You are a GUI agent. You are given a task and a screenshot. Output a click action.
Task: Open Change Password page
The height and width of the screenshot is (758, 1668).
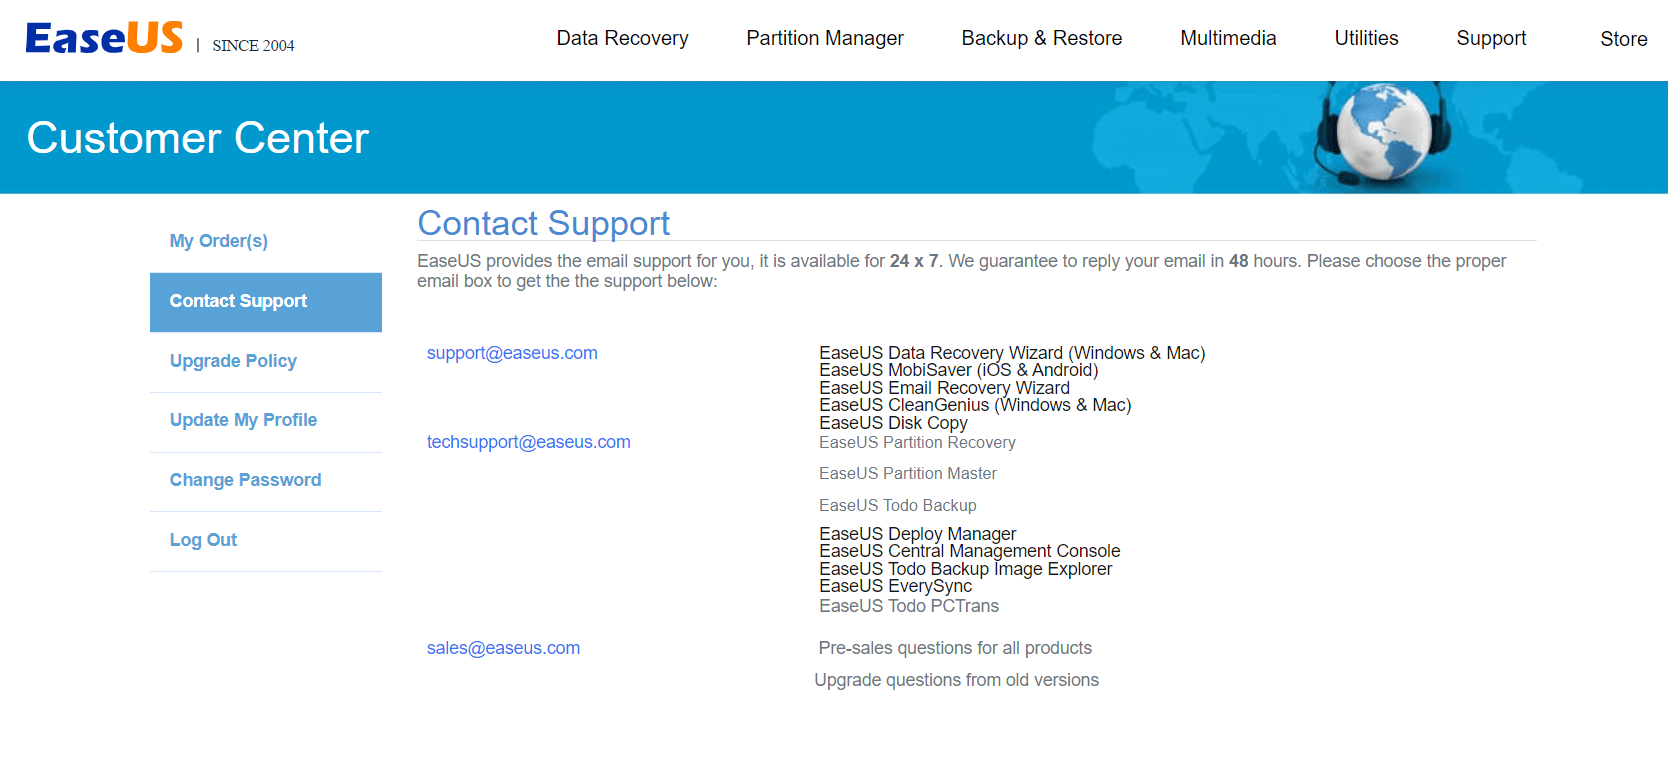(x=266, y=480)
